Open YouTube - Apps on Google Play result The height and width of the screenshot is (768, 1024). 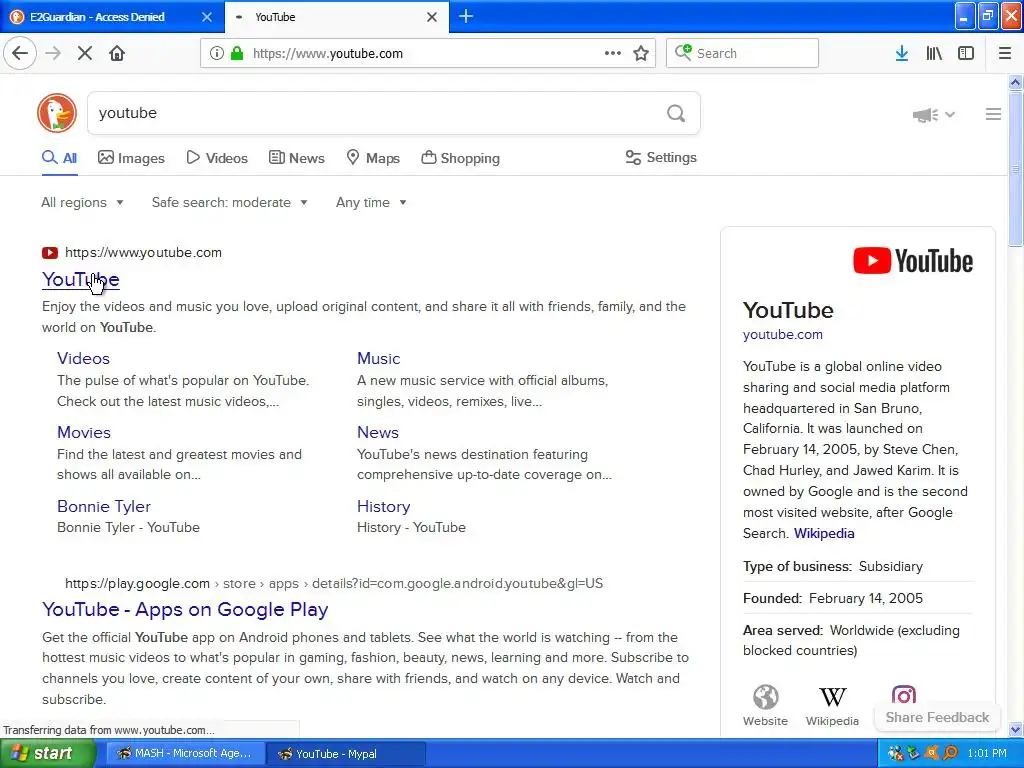coord(185,609)
